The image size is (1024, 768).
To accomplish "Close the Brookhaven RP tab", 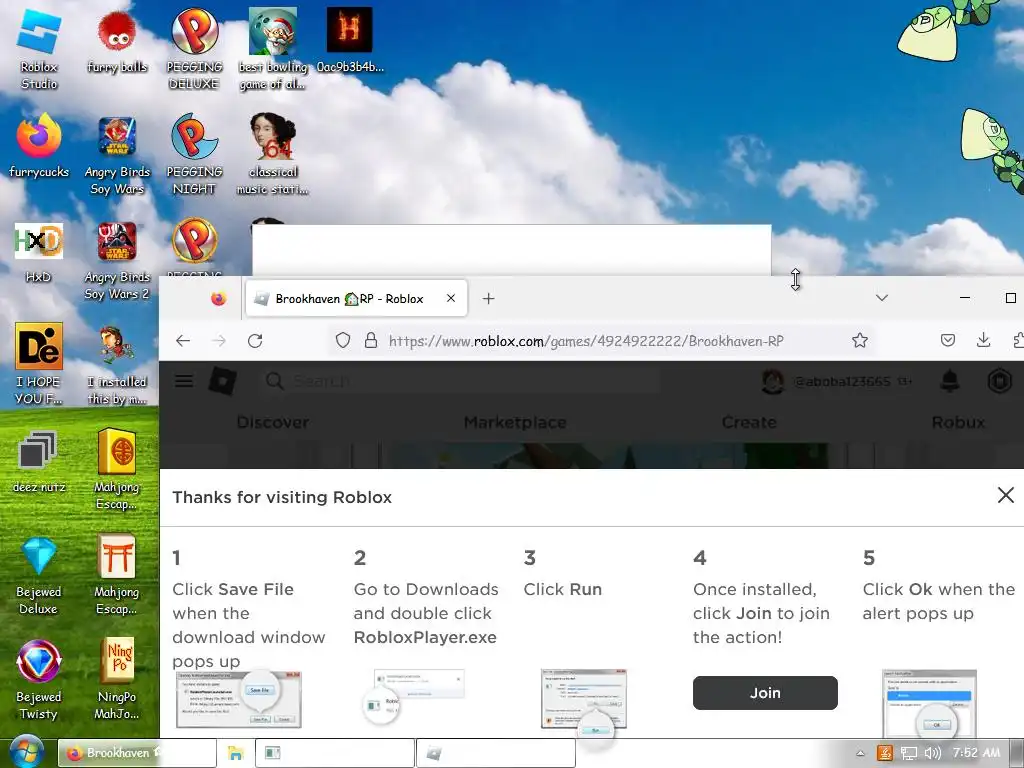I will coord(451,298).
